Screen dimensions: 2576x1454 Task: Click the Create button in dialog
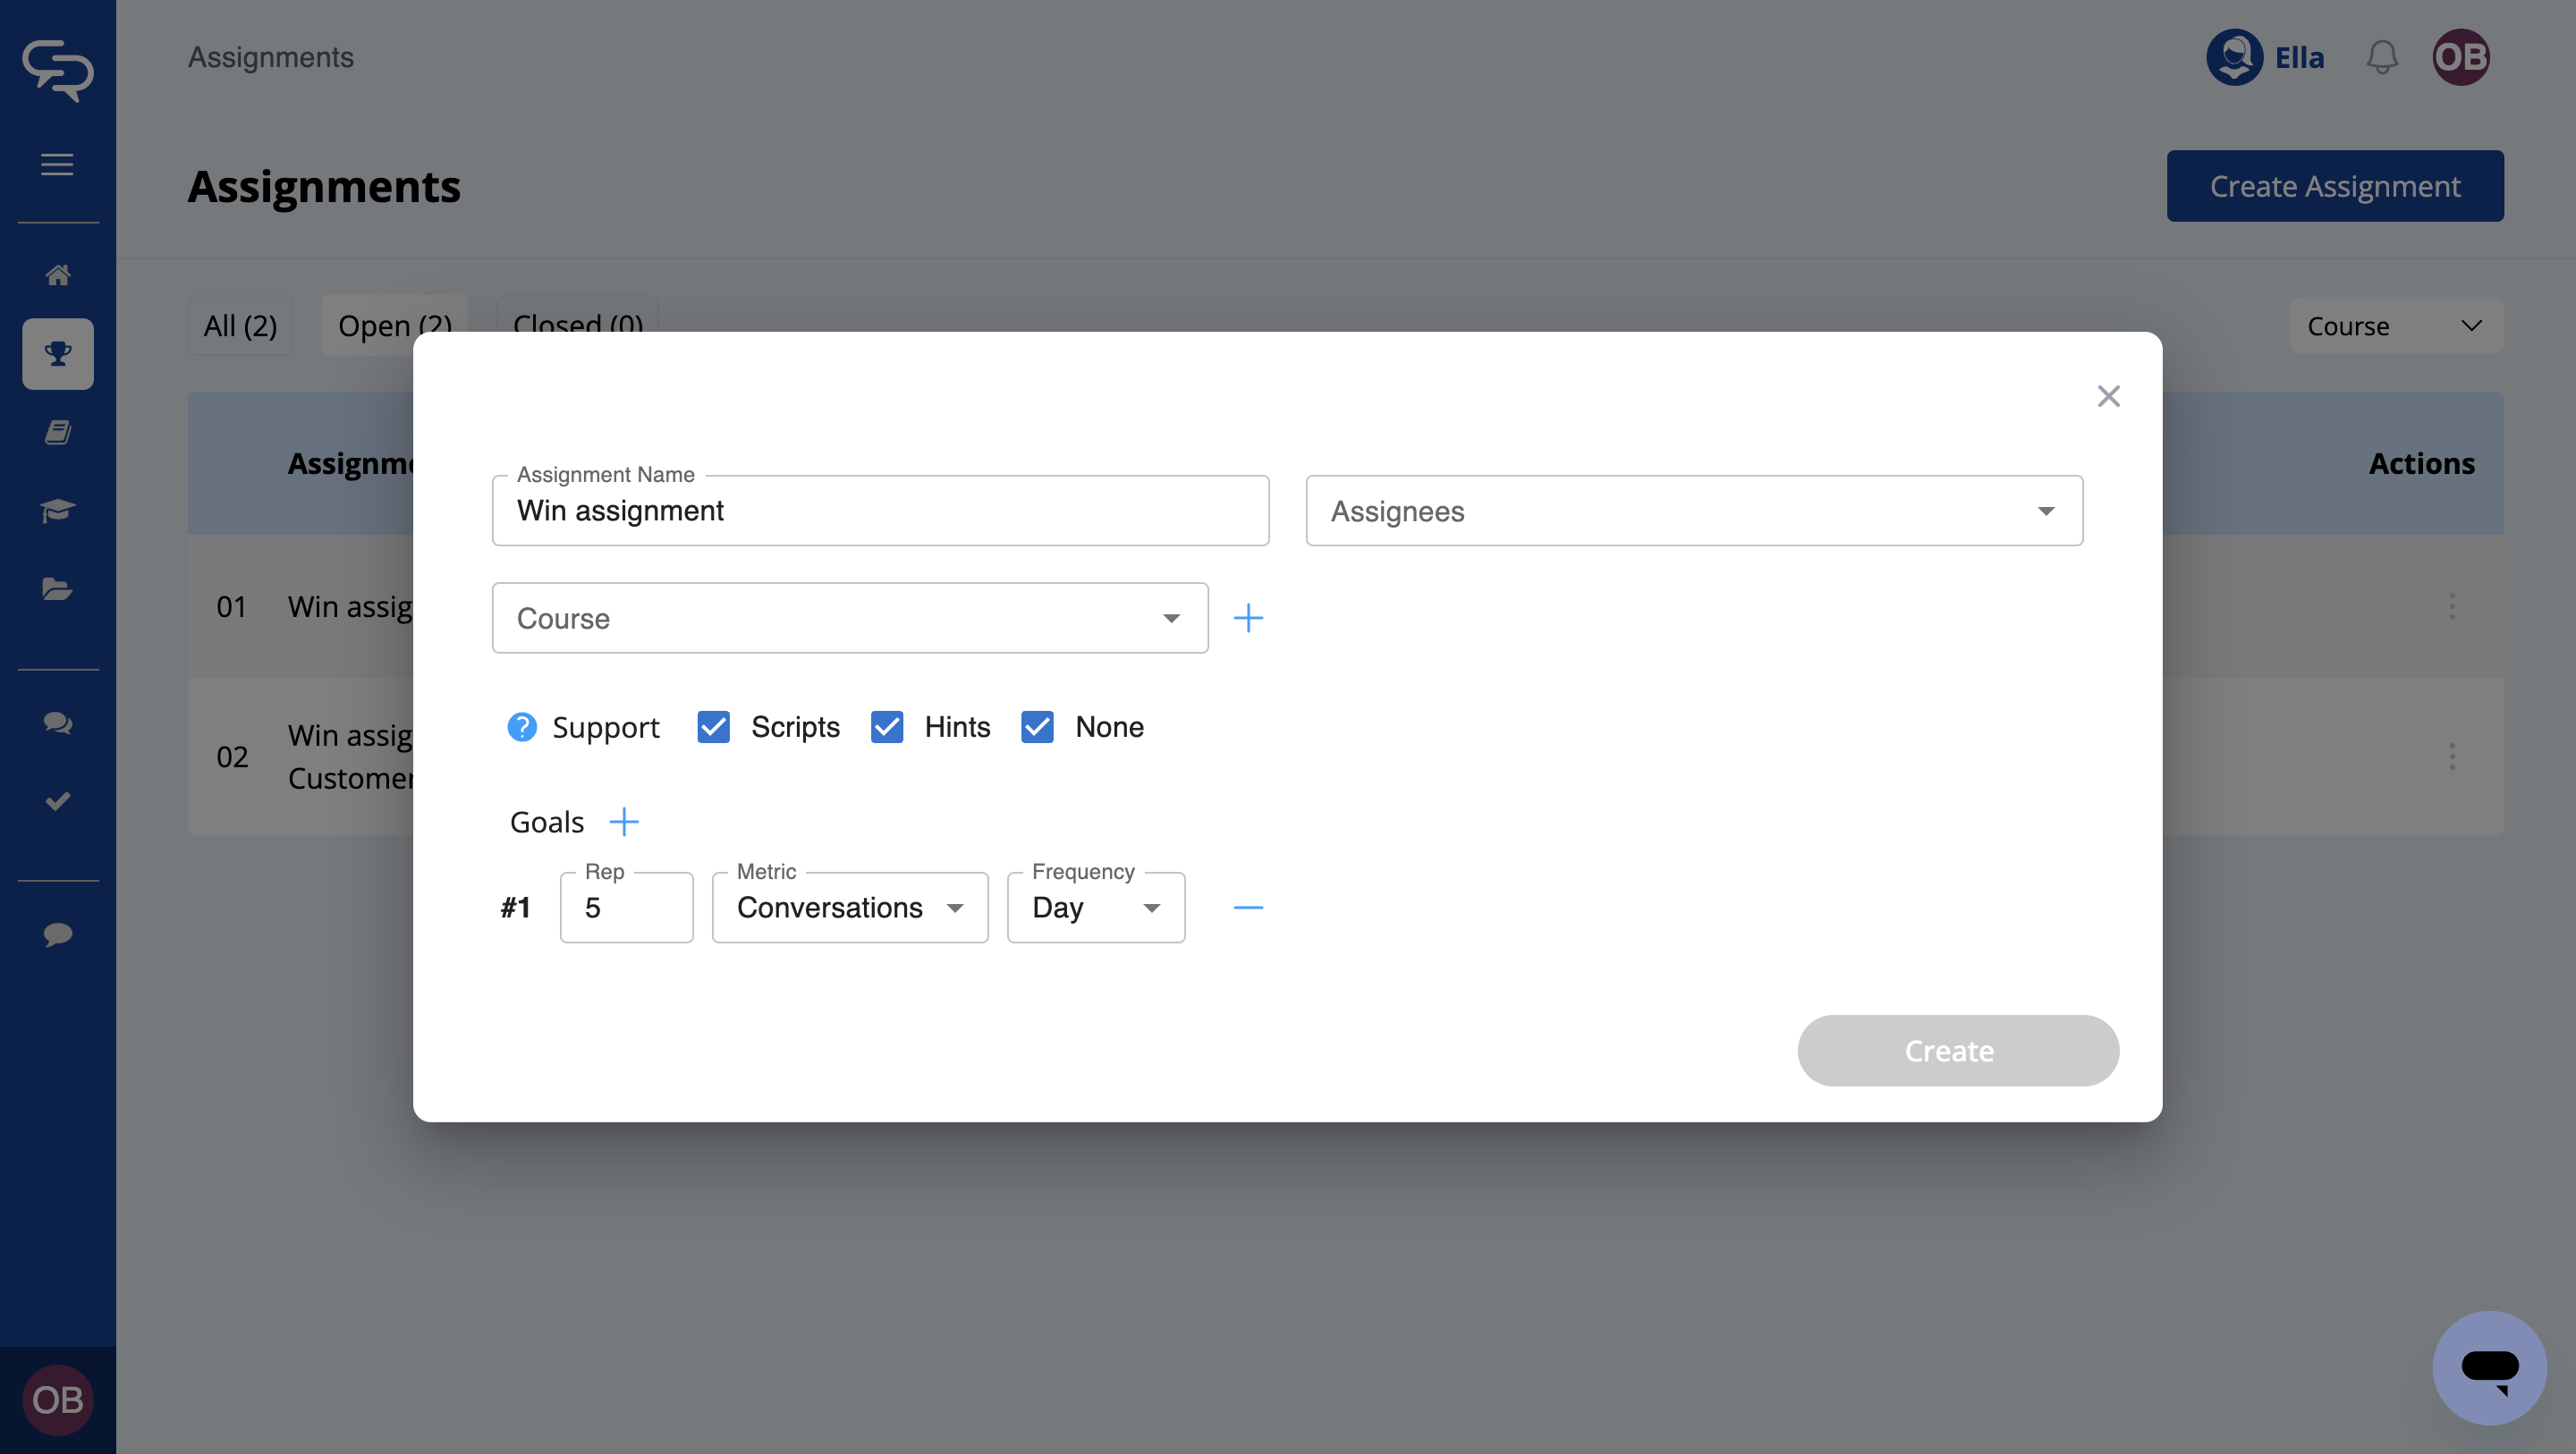[x=1957, y=1050]
